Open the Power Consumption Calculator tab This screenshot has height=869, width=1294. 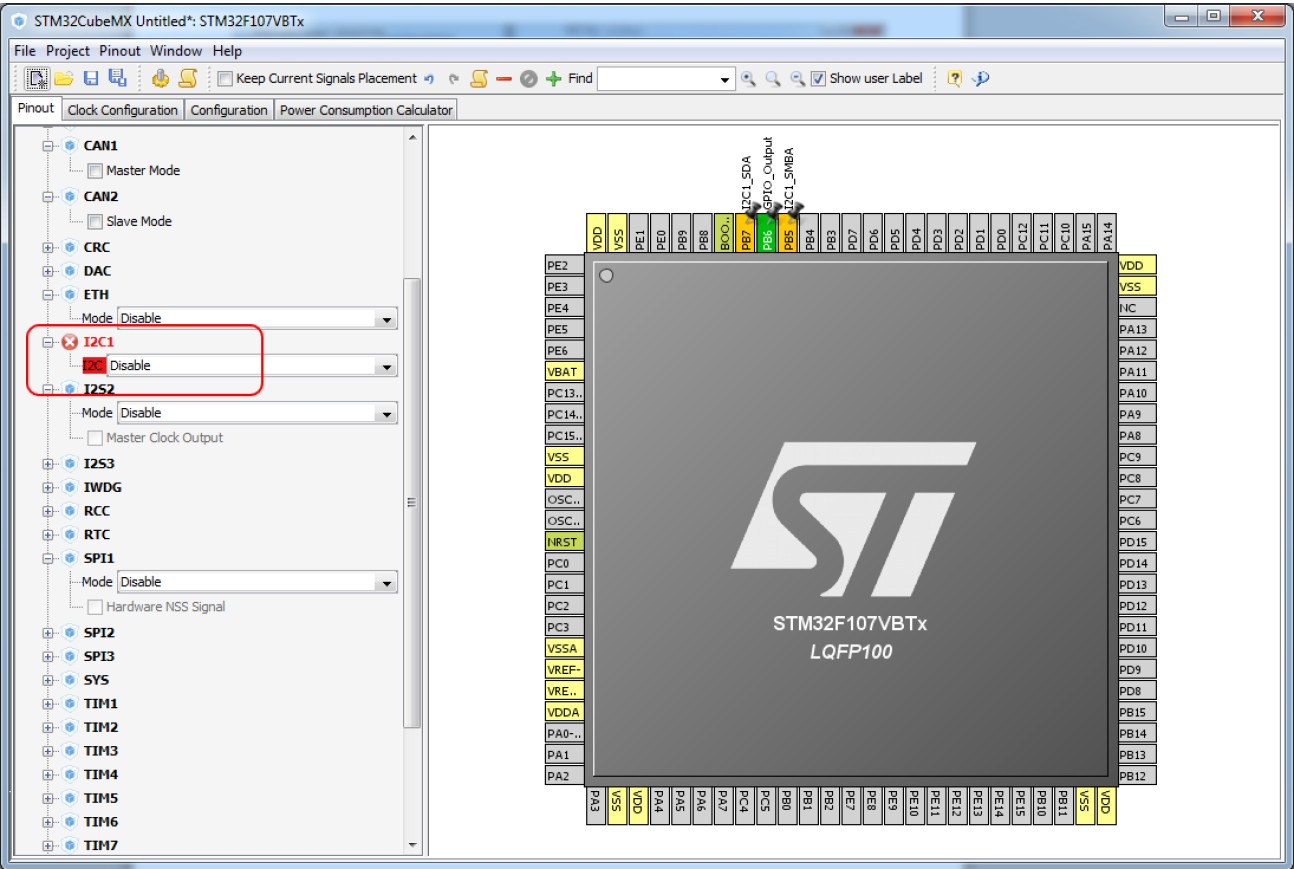pyautogui.click(x=365, y=110)
